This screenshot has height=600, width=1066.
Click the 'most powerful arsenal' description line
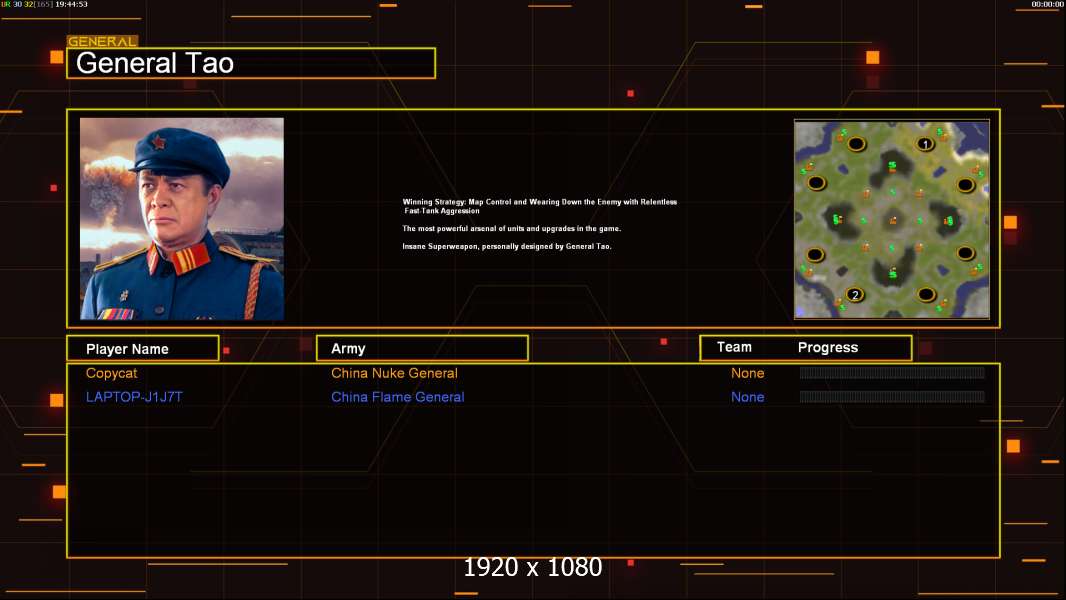[511, 228]
